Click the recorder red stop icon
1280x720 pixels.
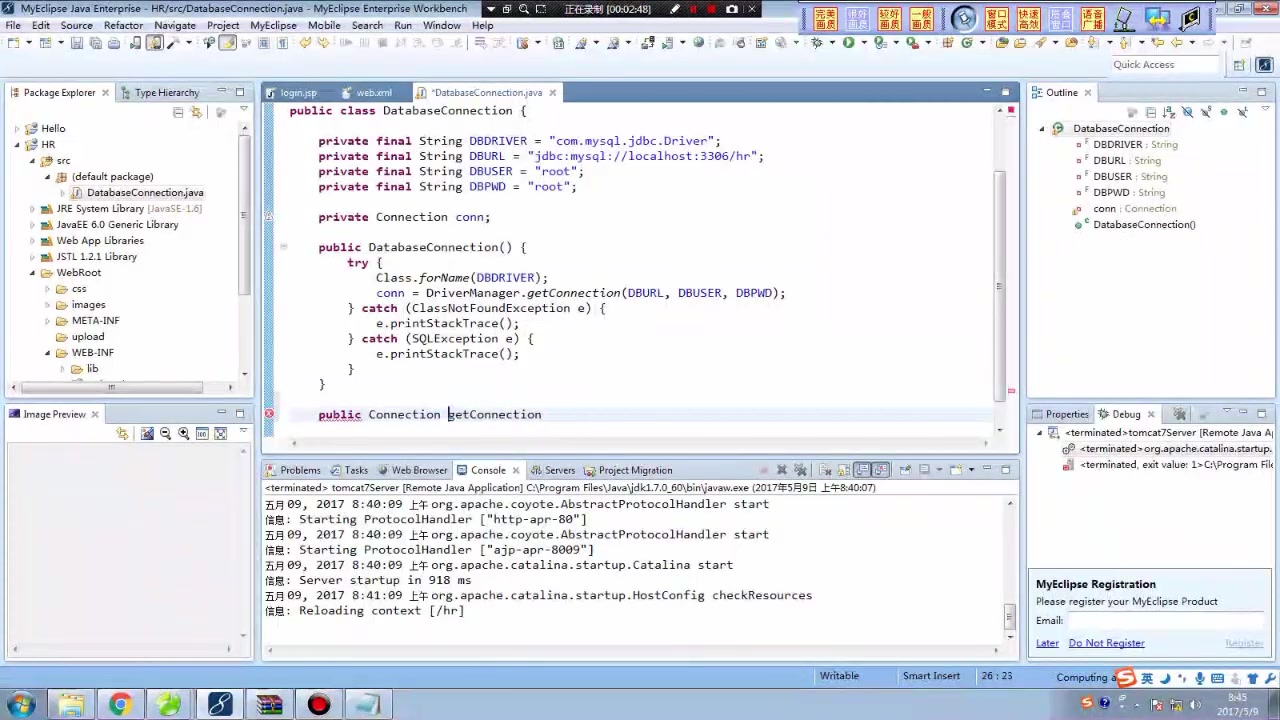point(712,9)
